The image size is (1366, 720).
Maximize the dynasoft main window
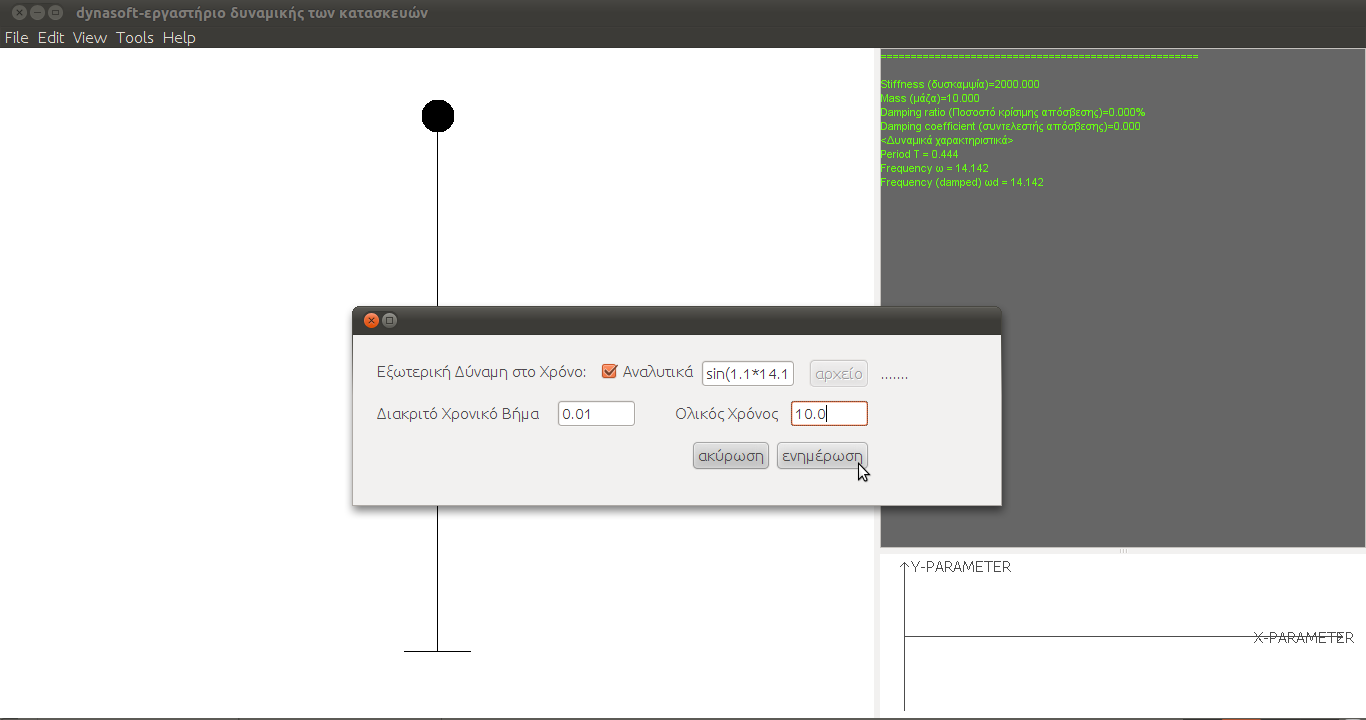pyautogui.click(x=55, y=13)
